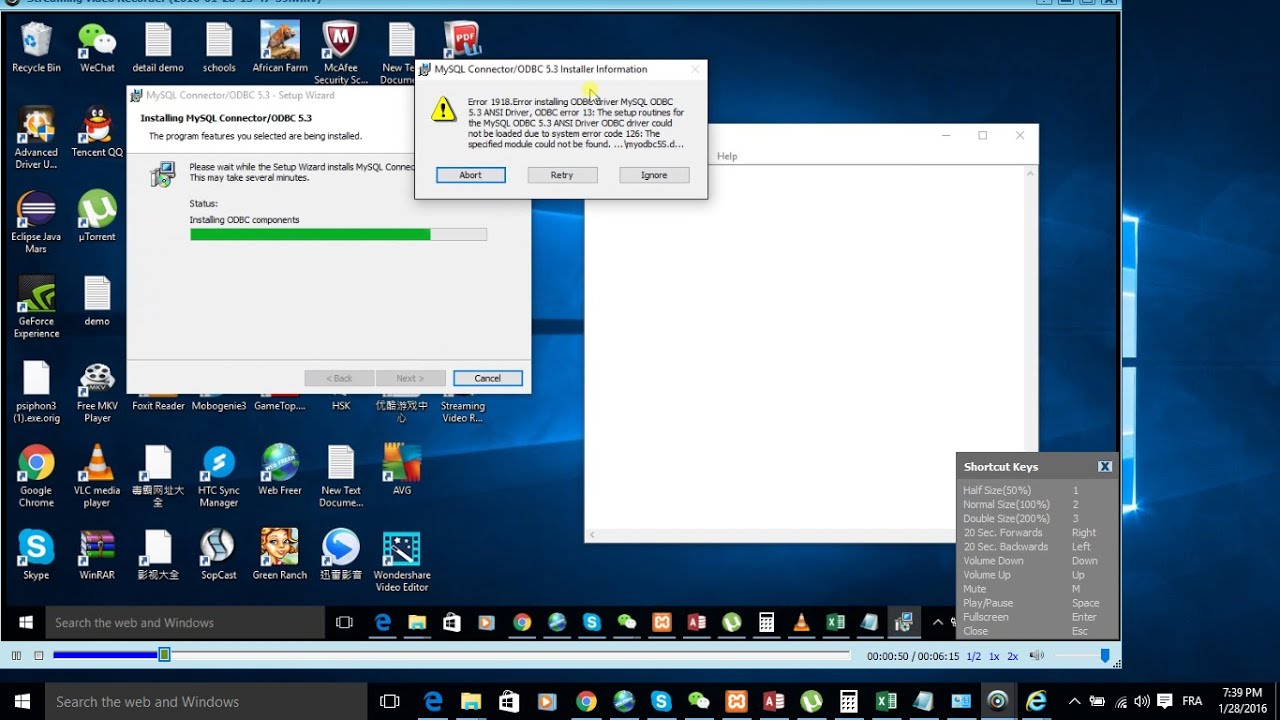
Task: Click 'Half Size(50%)' row in Shortcut Keys
Action: (x=1036, y=491)
